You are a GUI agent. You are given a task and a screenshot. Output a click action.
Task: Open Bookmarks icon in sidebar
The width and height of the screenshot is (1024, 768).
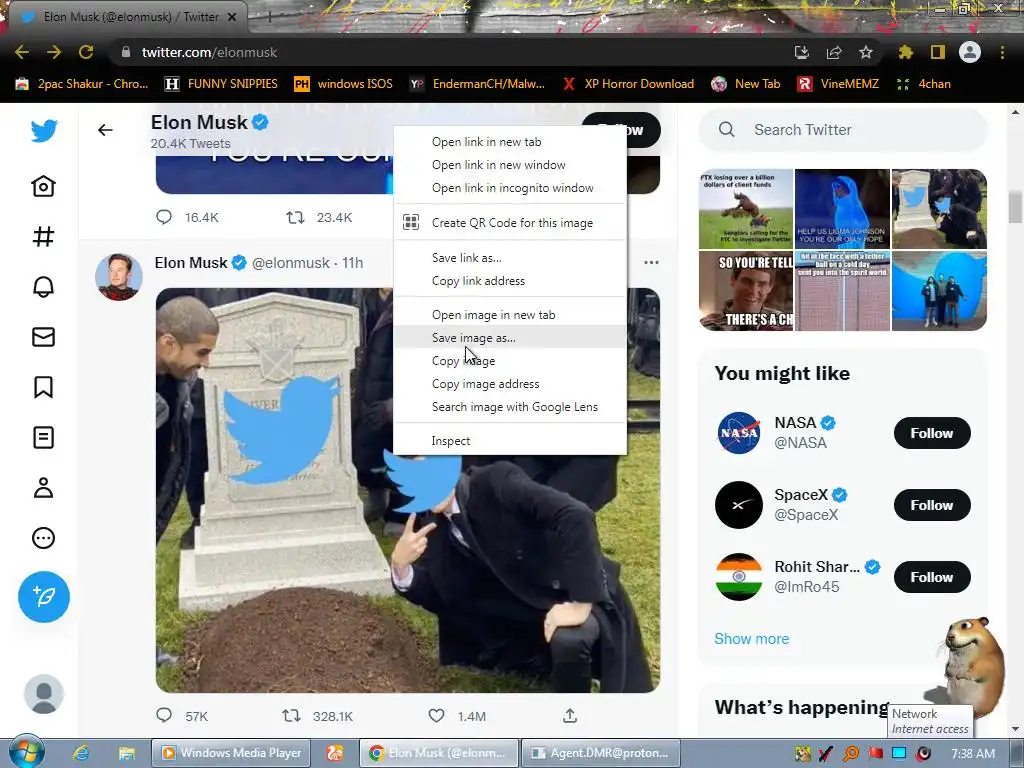tap(44, 387)
